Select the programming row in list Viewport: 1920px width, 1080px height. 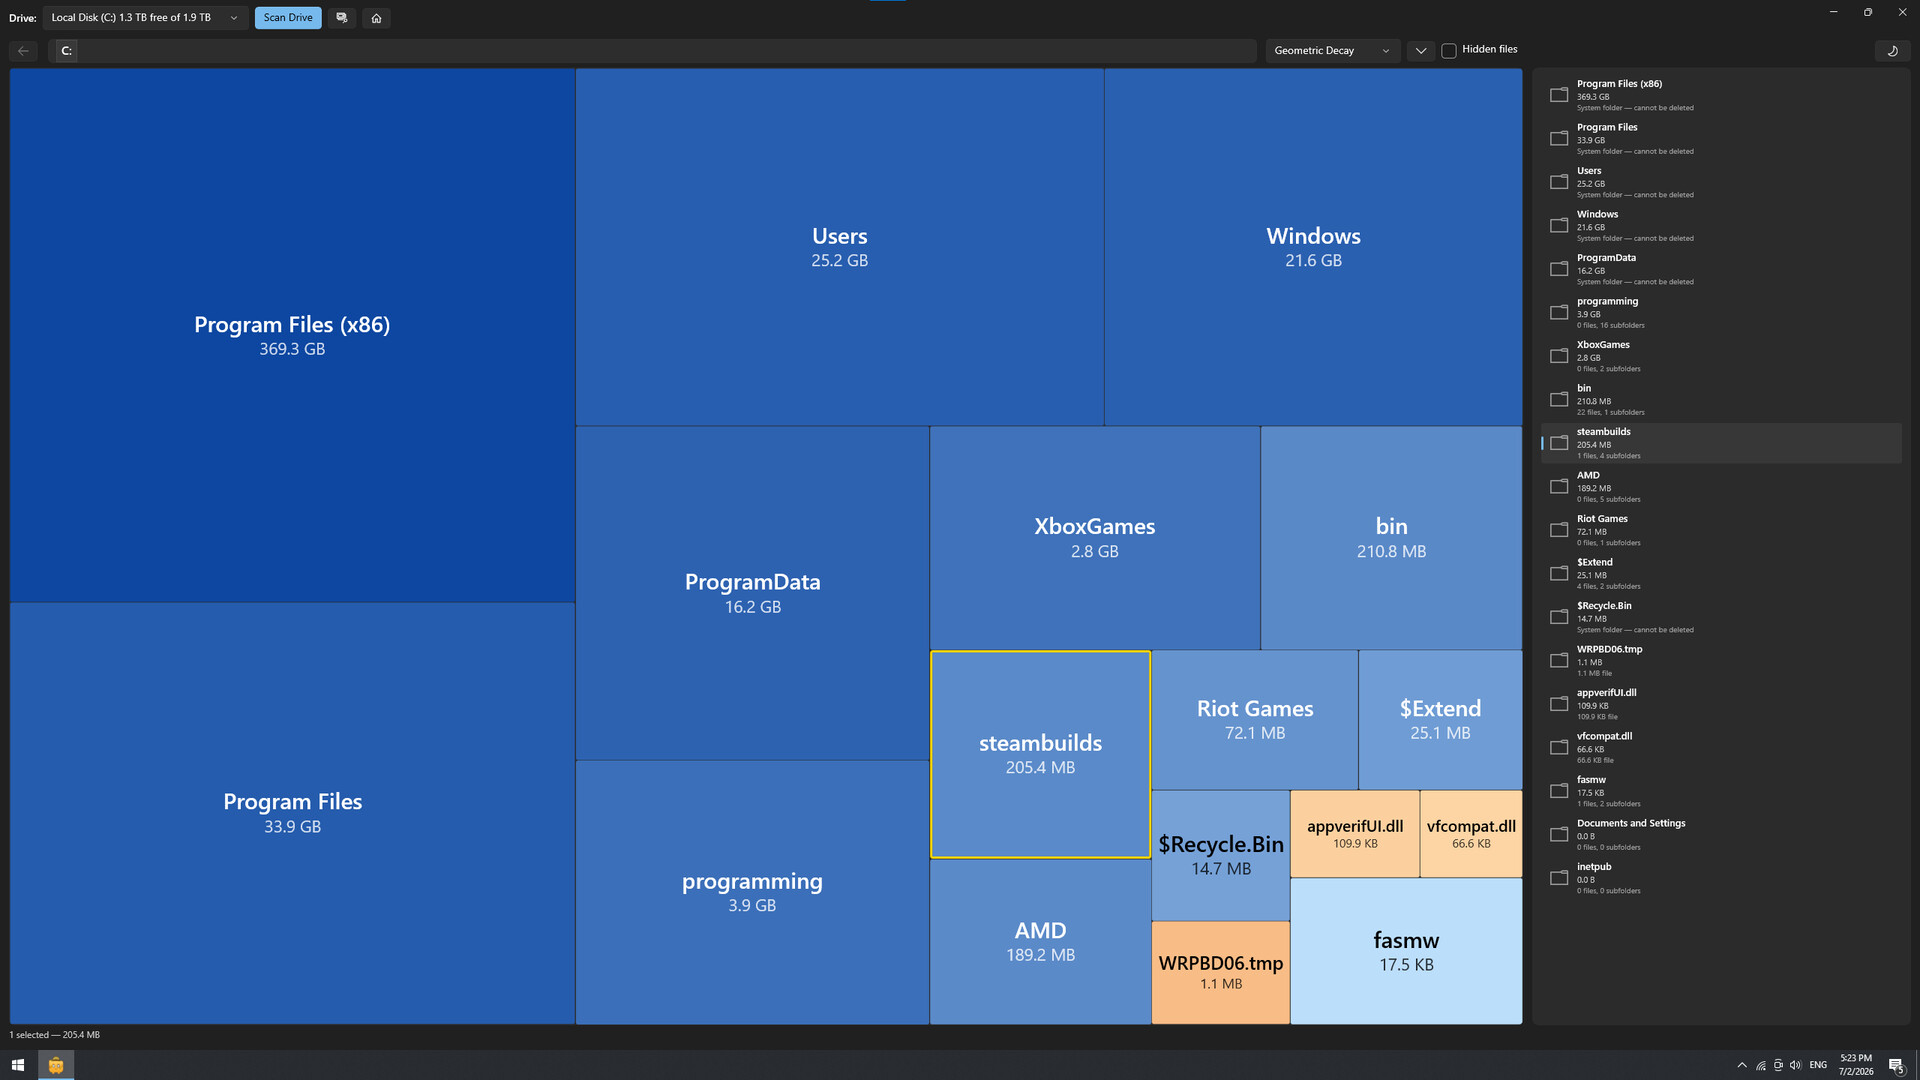[x=1721, y=312]
